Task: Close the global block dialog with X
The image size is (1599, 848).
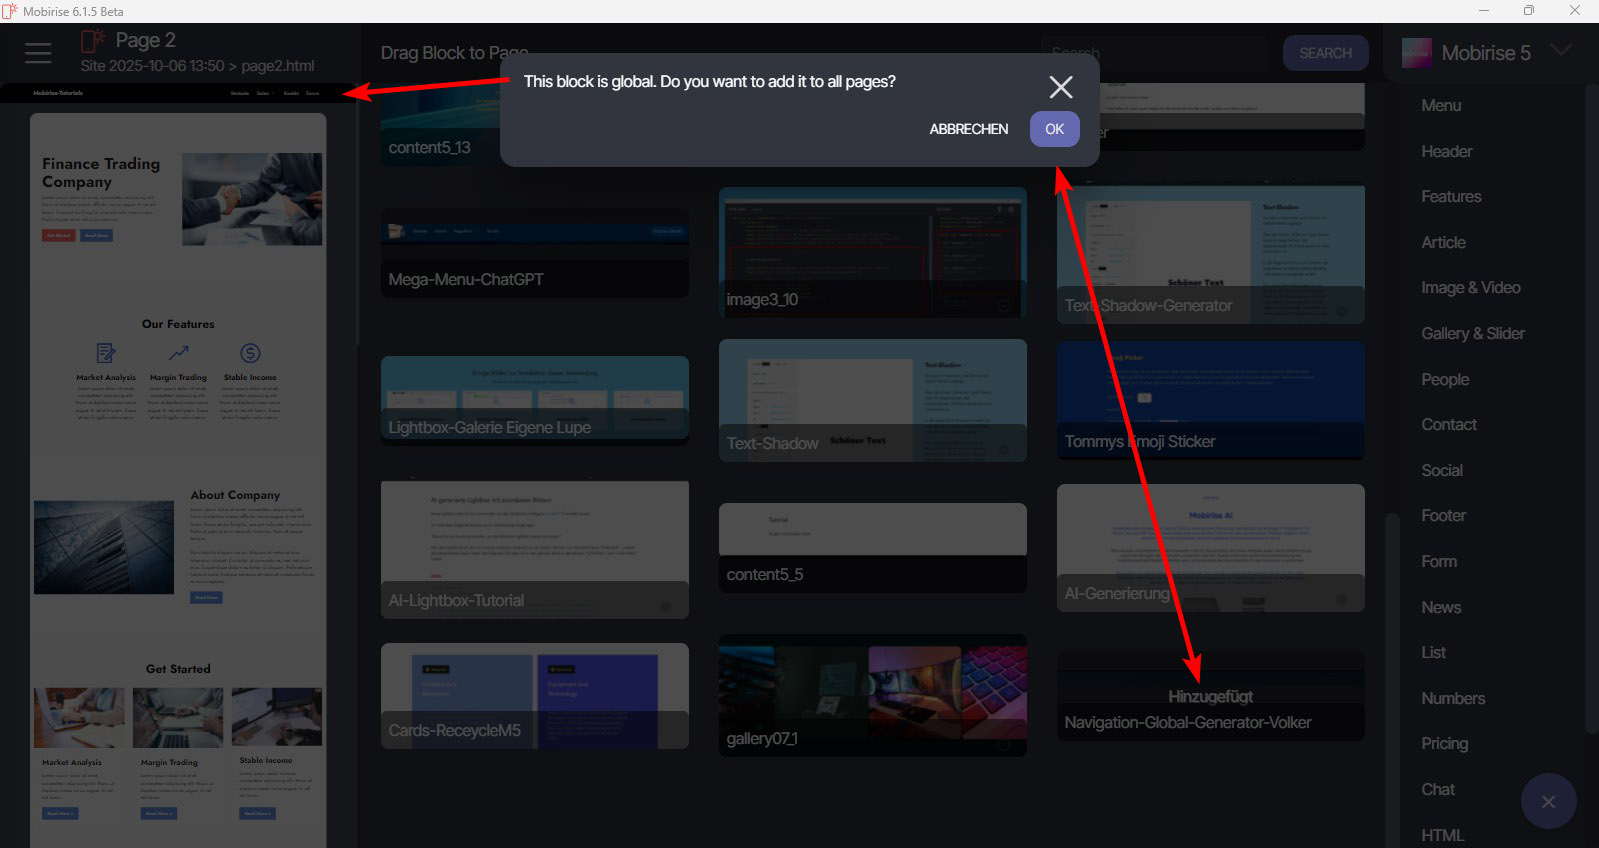Action: click(1061, 87)
